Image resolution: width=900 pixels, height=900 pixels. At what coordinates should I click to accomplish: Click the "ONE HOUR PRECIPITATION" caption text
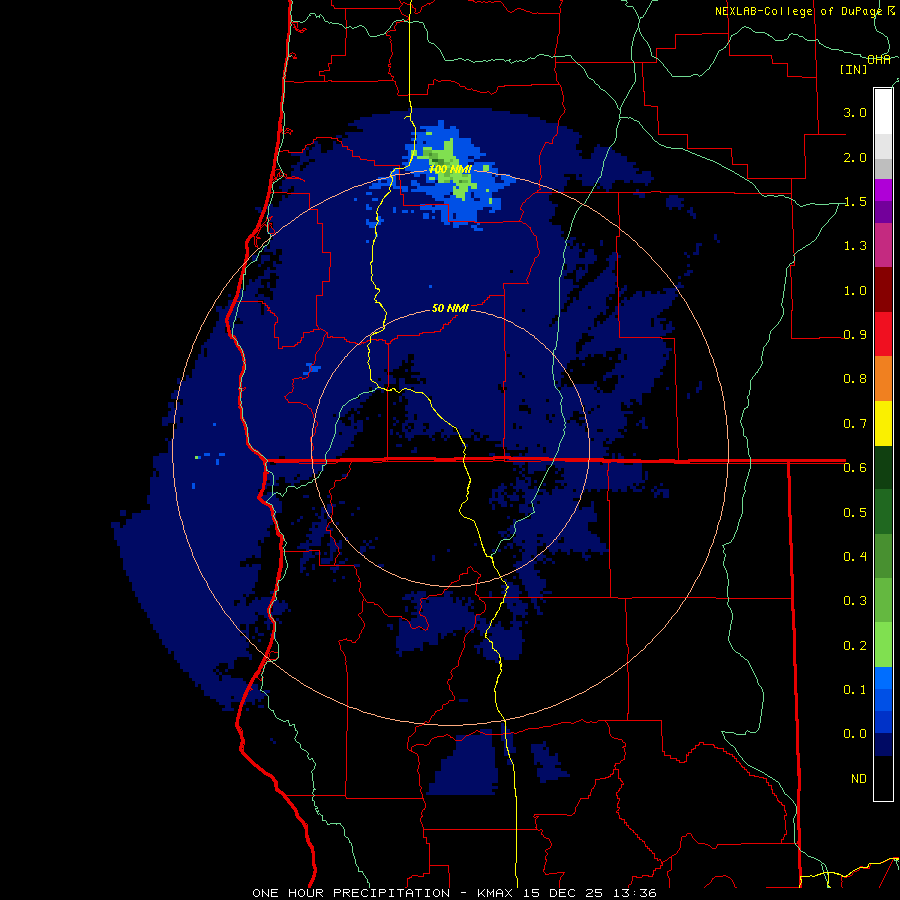[x=351, y=893]
